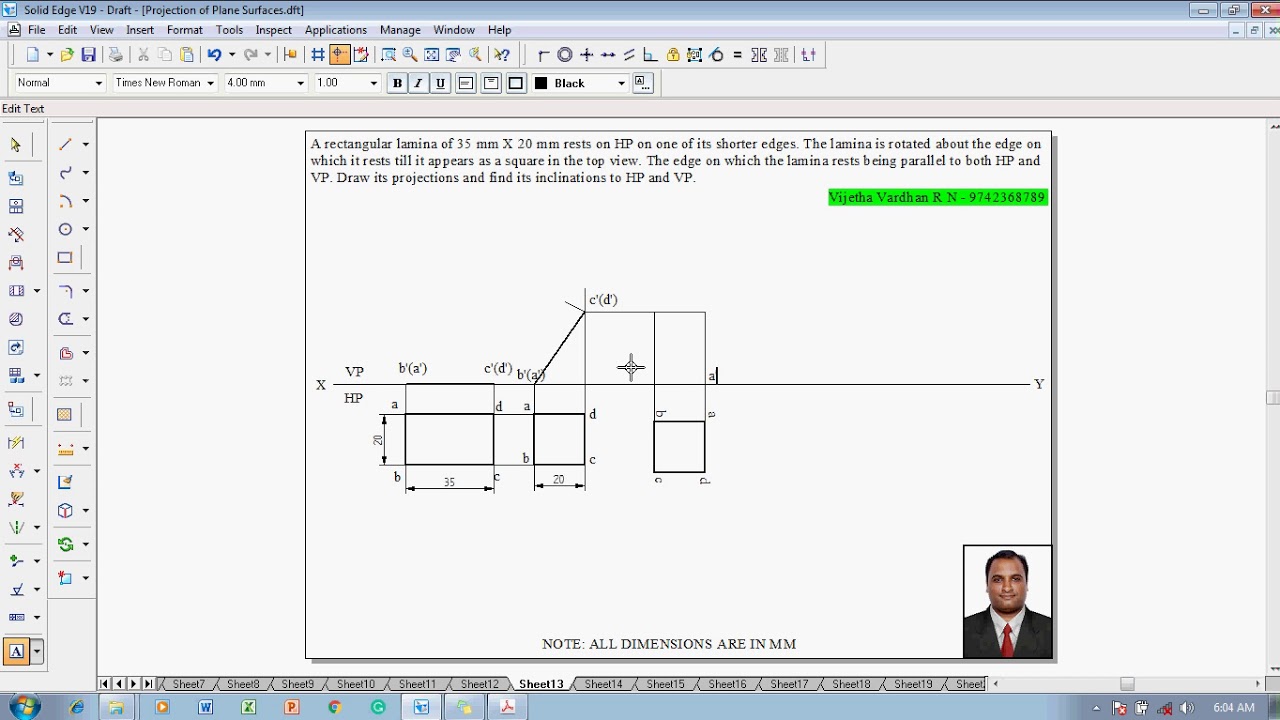Switch to the Sheet7 tab
This screenshot has width=1280, height=720.
(188, 684)
